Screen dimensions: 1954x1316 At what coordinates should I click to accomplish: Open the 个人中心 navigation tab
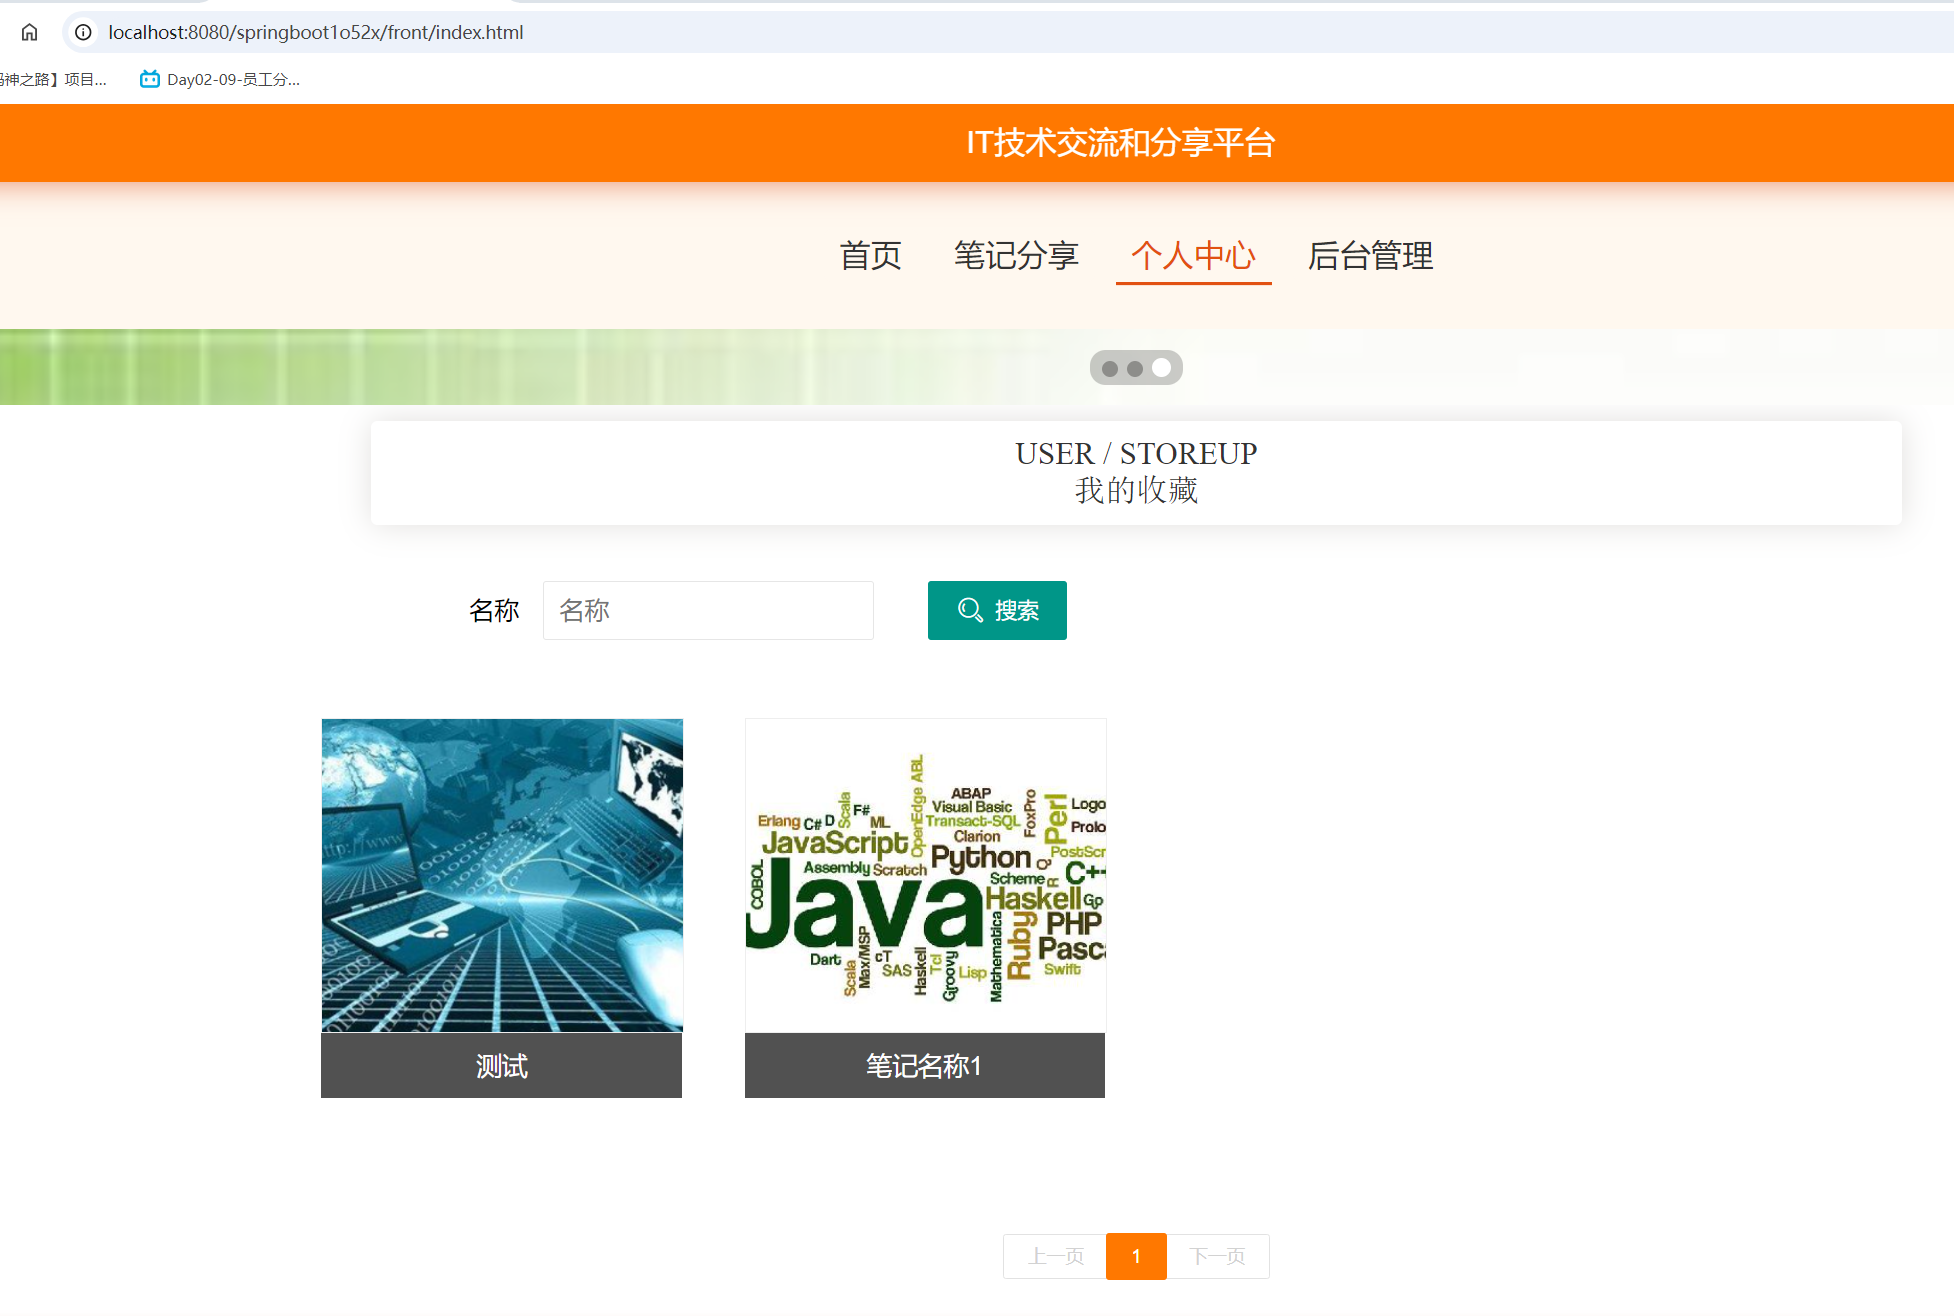coord(1193,255)
